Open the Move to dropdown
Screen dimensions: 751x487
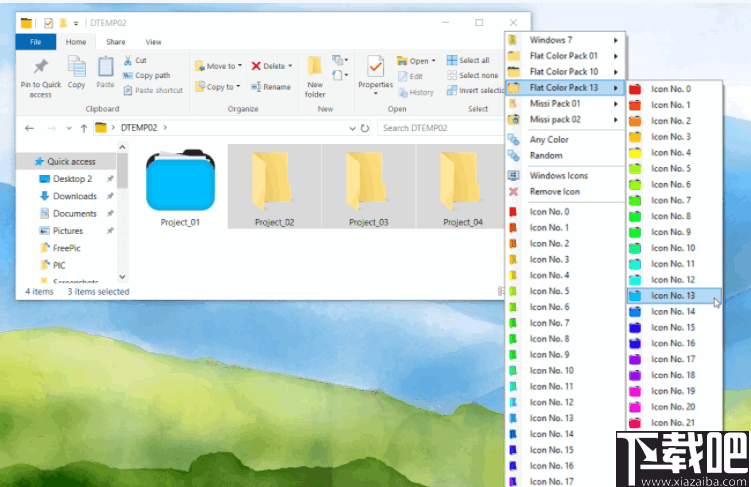click(218, 66)
